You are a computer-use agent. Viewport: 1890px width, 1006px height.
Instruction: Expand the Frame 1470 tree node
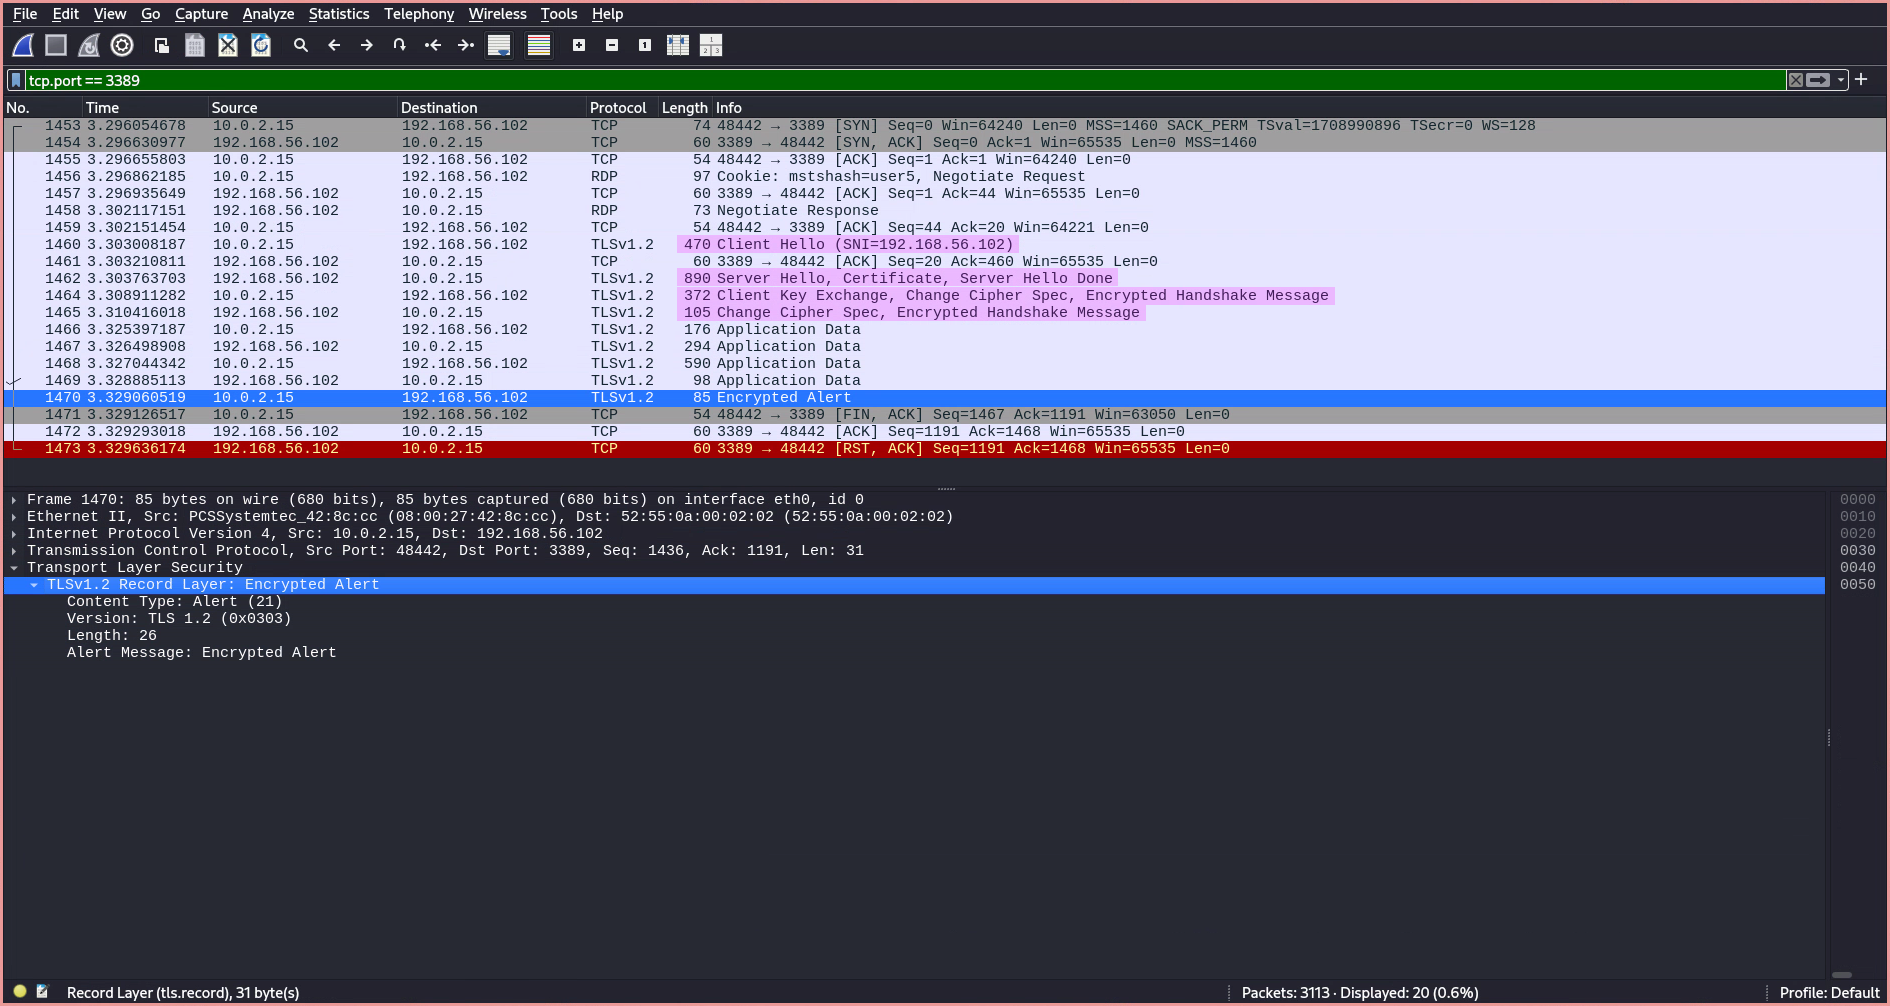14,499
